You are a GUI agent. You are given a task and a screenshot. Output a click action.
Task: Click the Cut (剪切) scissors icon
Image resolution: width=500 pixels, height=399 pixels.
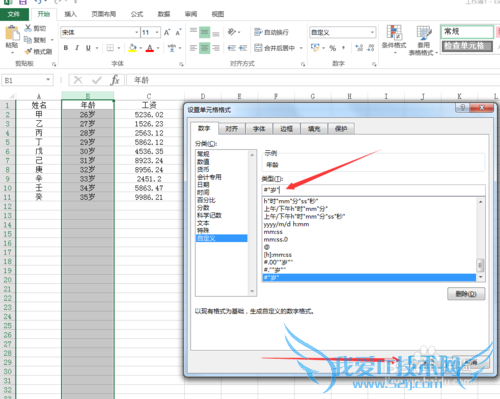click(x=28, y=28)
